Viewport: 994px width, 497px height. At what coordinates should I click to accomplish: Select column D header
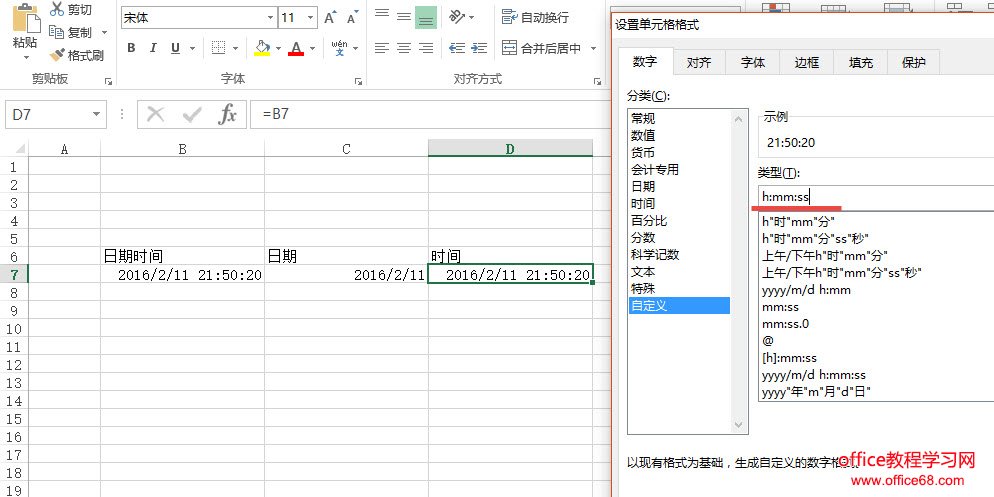tap(510, 149)
